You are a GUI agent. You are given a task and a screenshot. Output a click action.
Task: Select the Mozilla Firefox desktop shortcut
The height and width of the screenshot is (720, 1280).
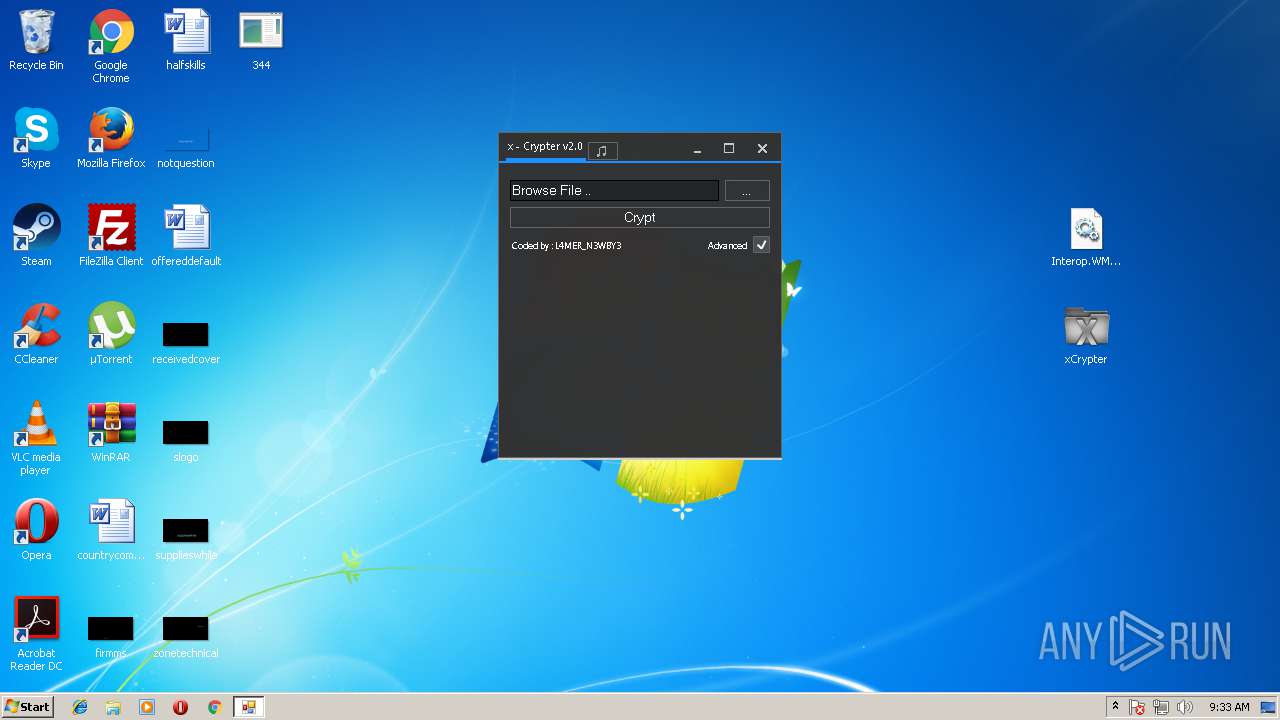pyautogui.click(x=111, y=138)
